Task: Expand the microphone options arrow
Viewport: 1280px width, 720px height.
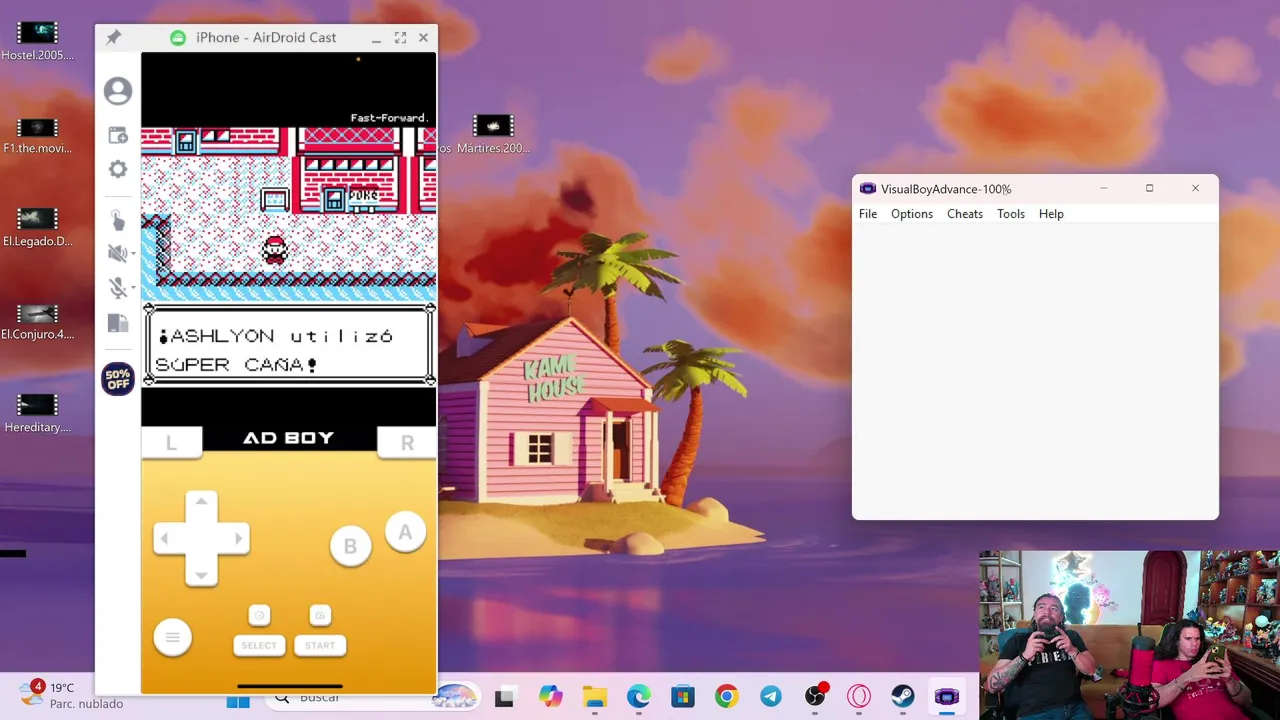Action: (133, 289)
